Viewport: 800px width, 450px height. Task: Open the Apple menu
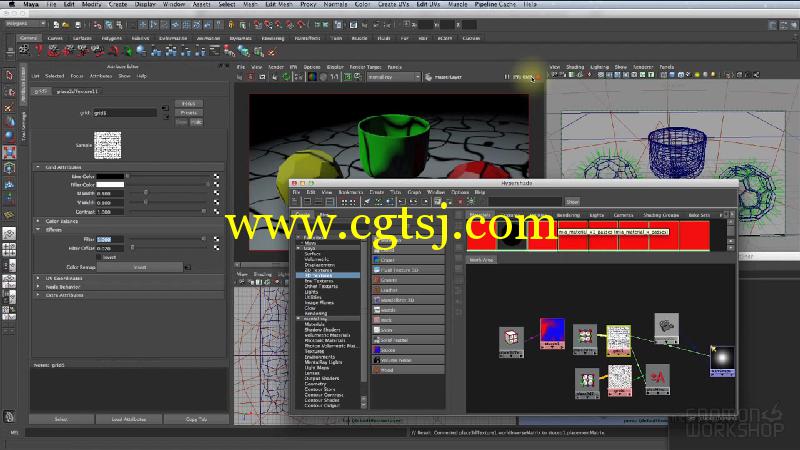coord(11,4)
